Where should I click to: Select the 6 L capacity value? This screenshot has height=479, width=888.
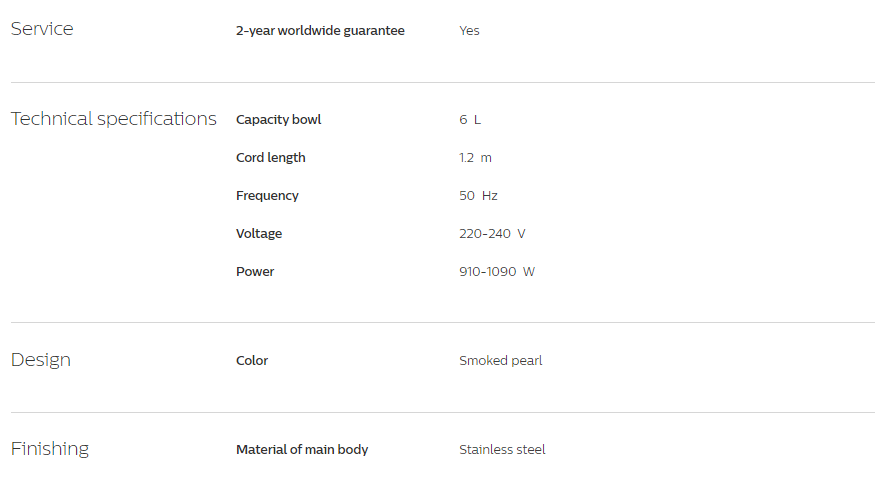470,119
